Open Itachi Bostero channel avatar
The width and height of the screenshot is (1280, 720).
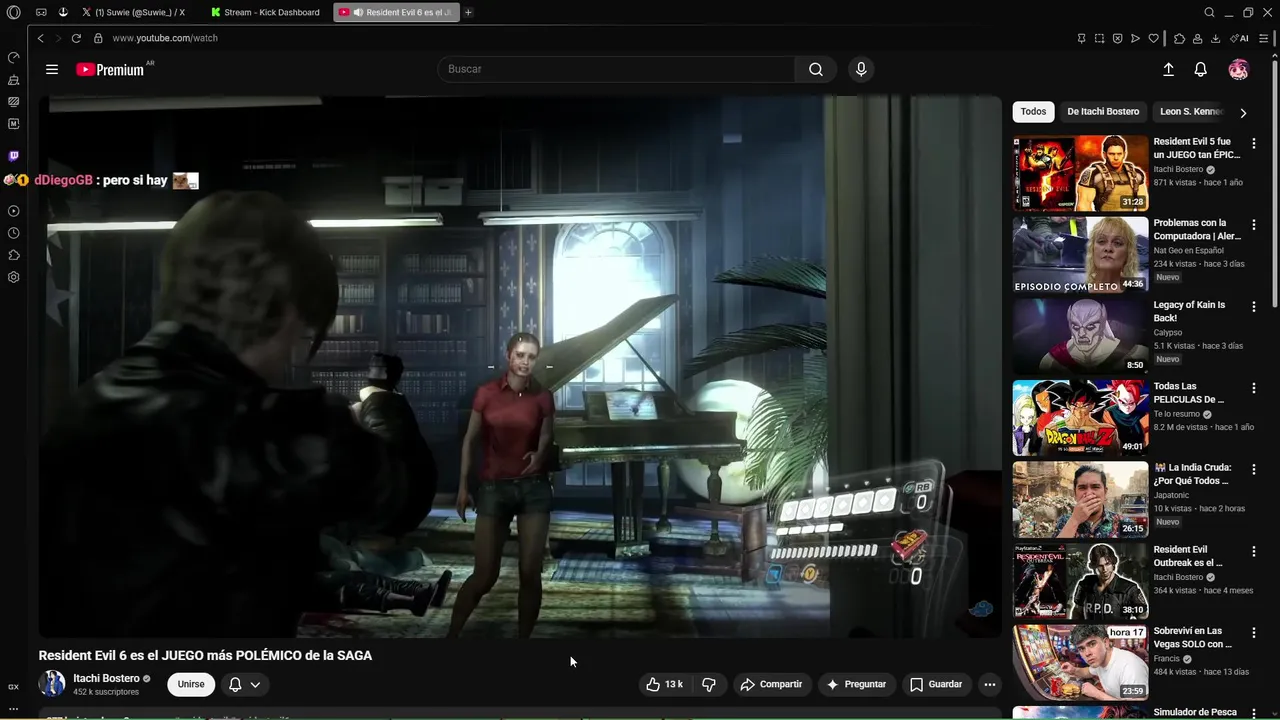tap(52, 684)
